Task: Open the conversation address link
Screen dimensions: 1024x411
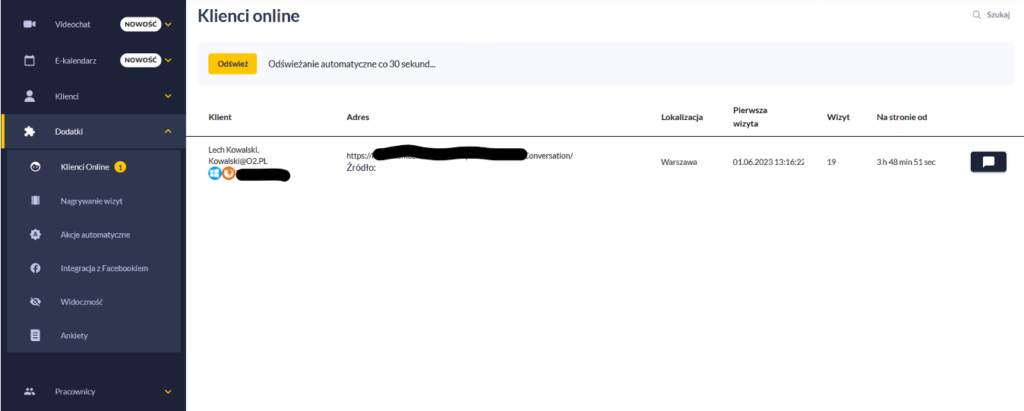Action: [460, 156]
